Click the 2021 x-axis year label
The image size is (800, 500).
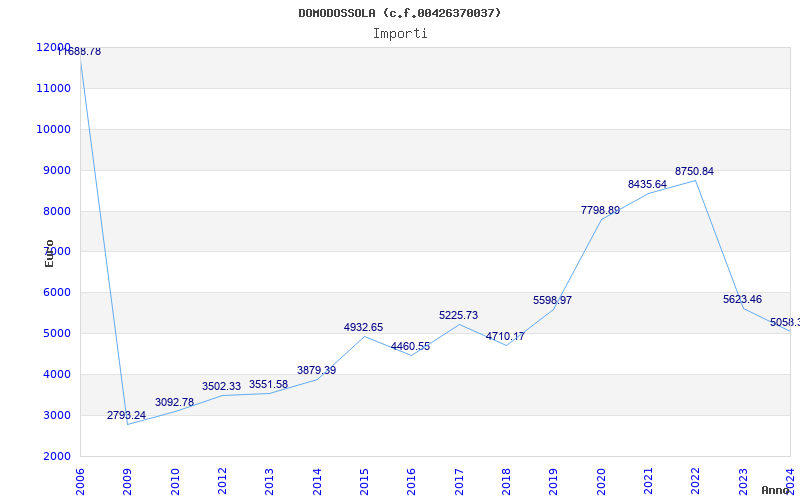[x=648, y=482]
